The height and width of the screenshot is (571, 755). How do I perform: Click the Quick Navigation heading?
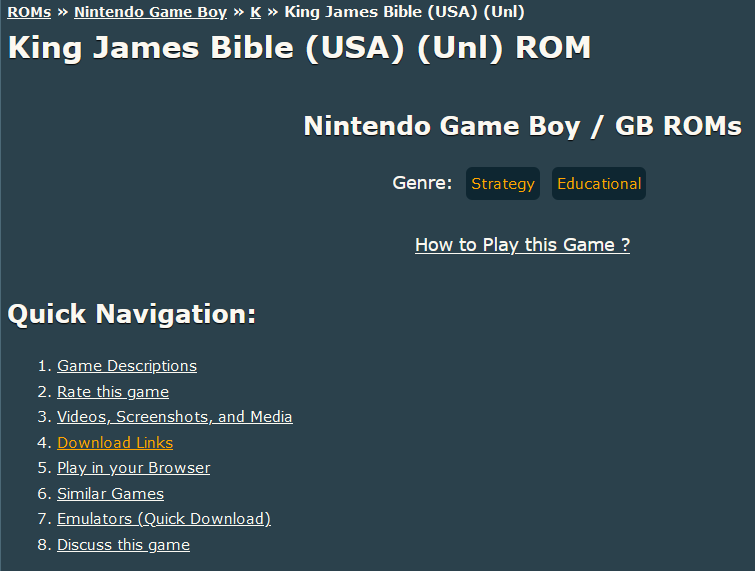click(x=132, y=314)
